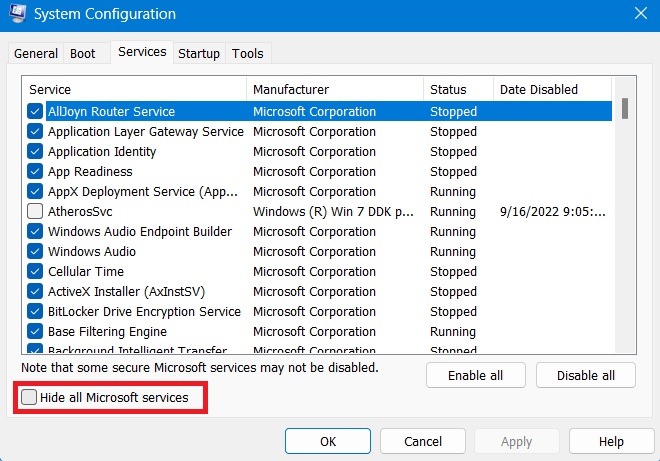The image size is (660, 461).
Task: Open the Tools tab
Action: (x=248, y=53)
